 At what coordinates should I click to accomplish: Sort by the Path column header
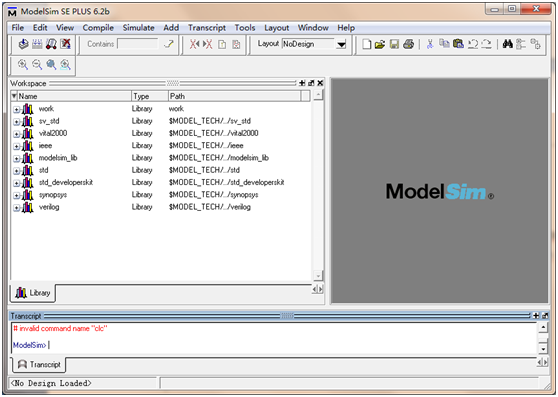234,96
